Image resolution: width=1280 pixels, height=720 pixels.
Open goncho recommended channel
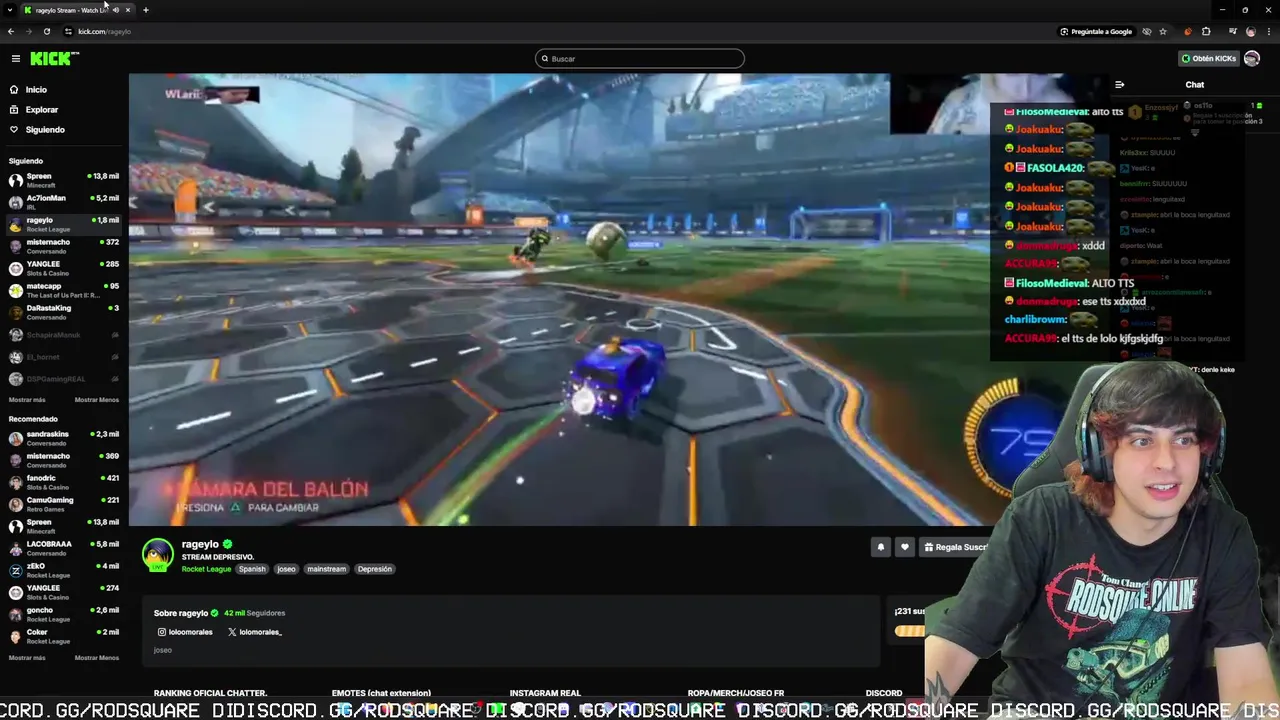coord(64,614)
